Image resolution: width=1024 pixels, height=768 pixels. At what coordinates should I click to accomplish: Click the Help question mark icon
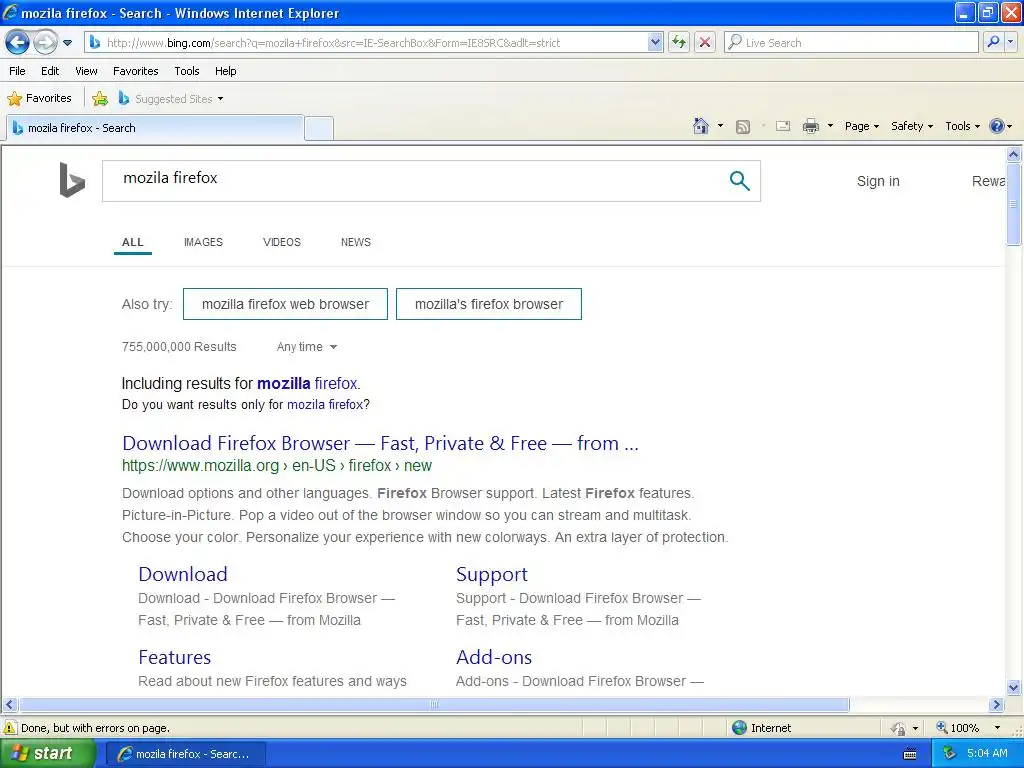pos(997,126)
